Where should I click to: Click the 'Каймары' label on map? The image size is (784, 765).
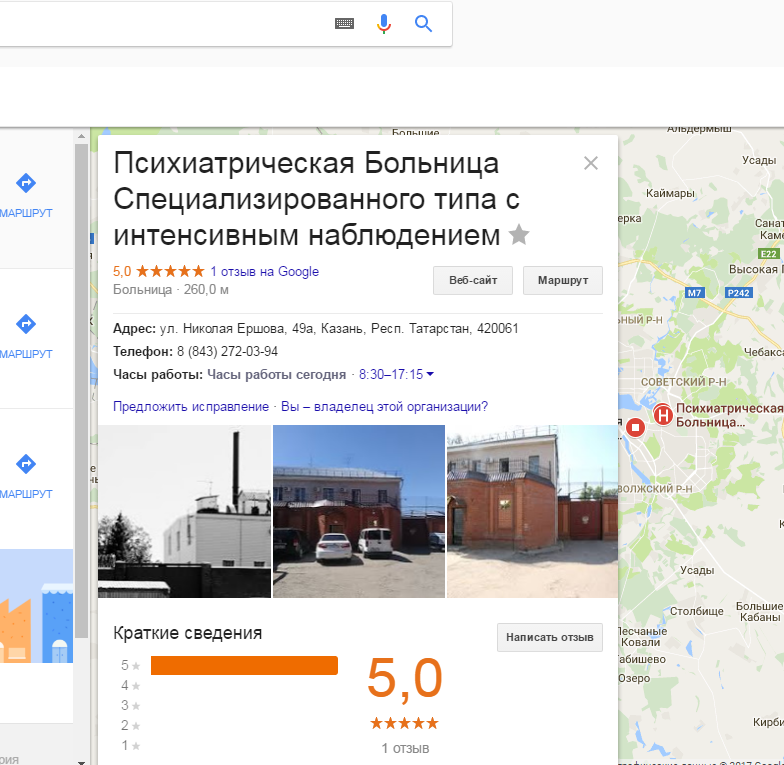pyautogui.click(x=670, y=194)
